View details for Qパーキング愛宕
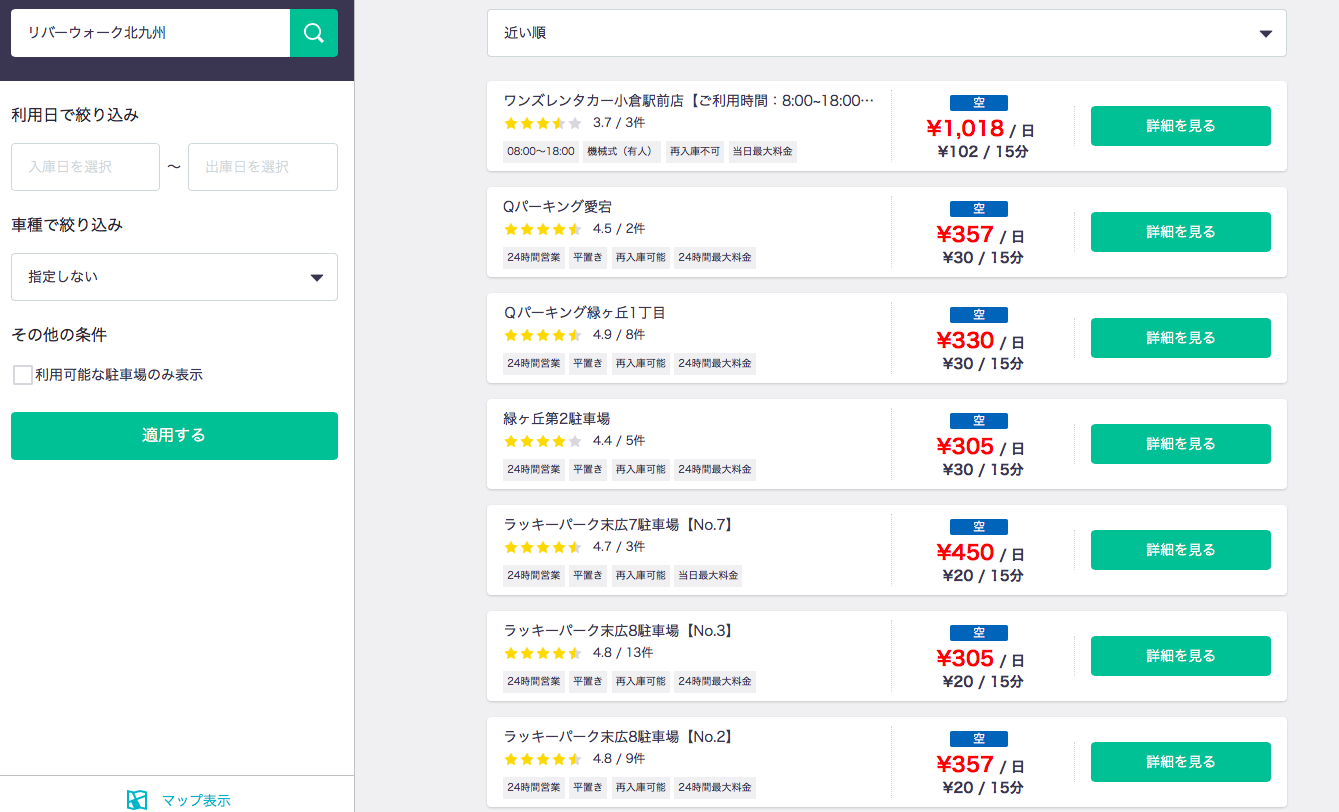This screenshot has height=812, width=1339. point(1181,232)
